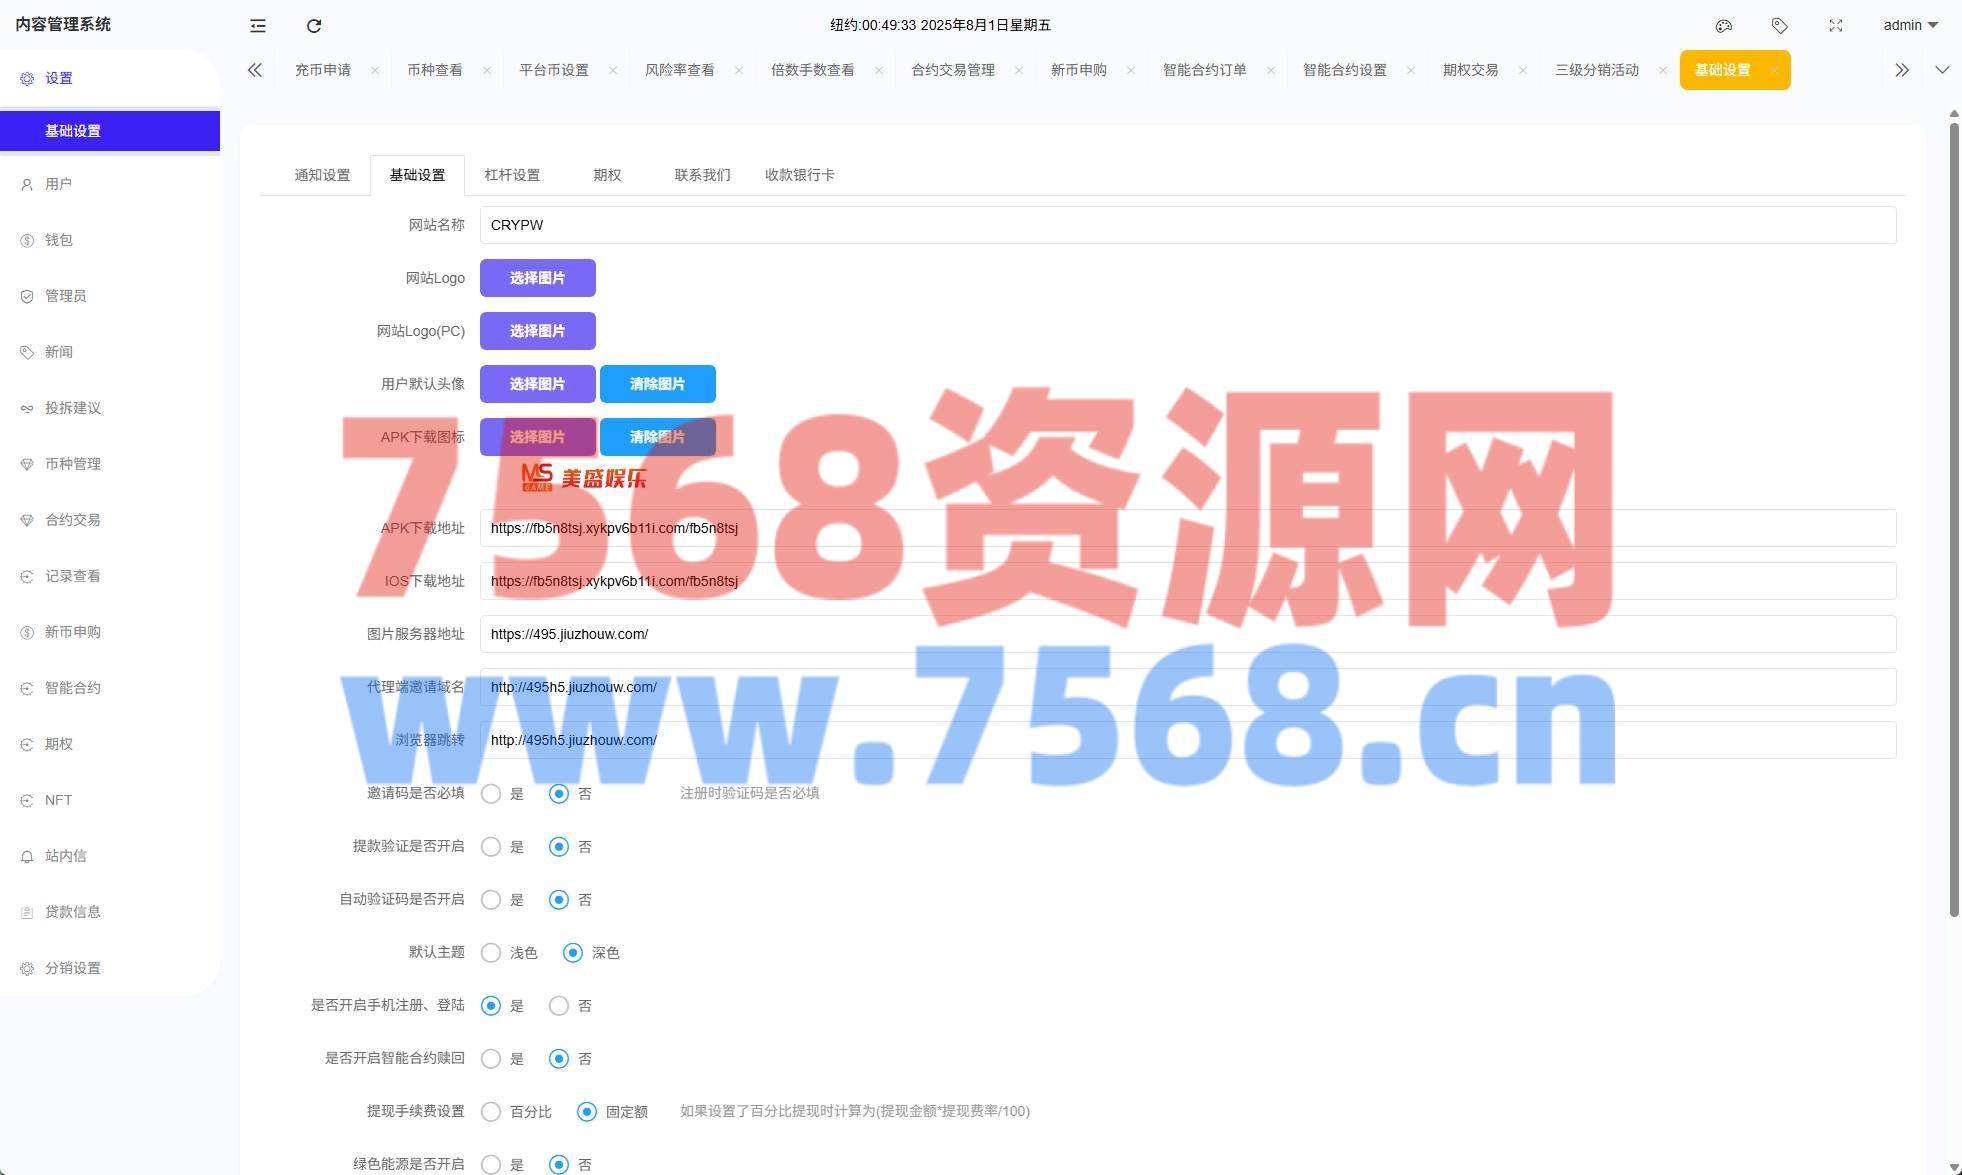Click the refresh icon in top bar
Image resolution: width=1962 pixels, height=1175 pixels.
click(314, 26)
